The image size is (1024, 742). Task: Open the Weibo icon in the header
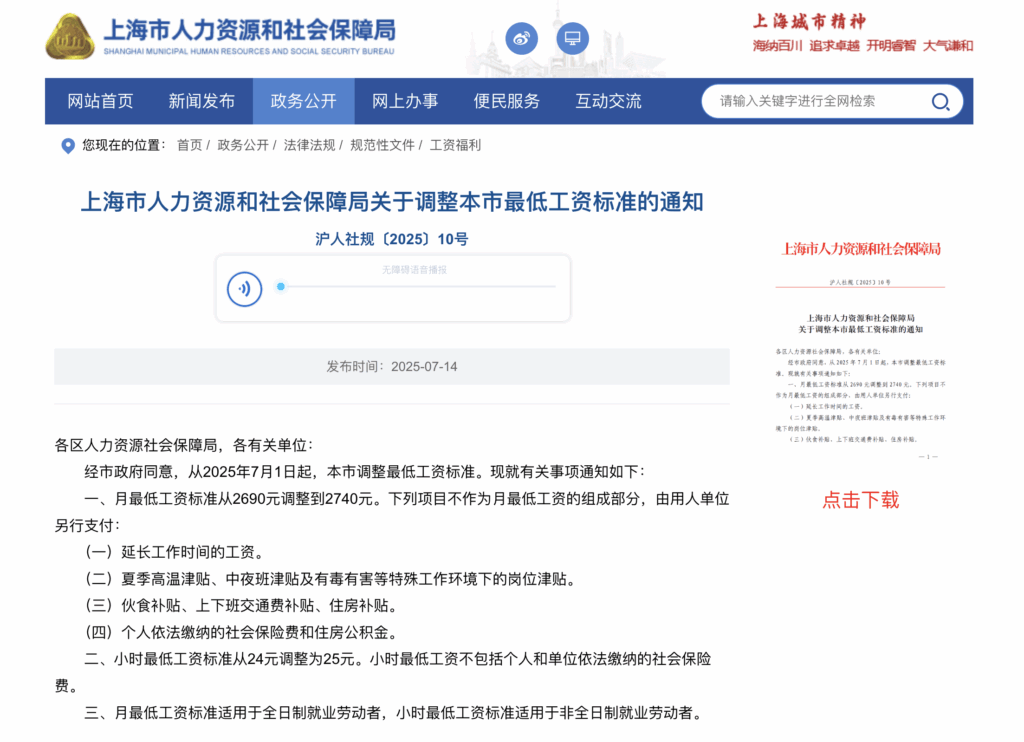point(521,39)
